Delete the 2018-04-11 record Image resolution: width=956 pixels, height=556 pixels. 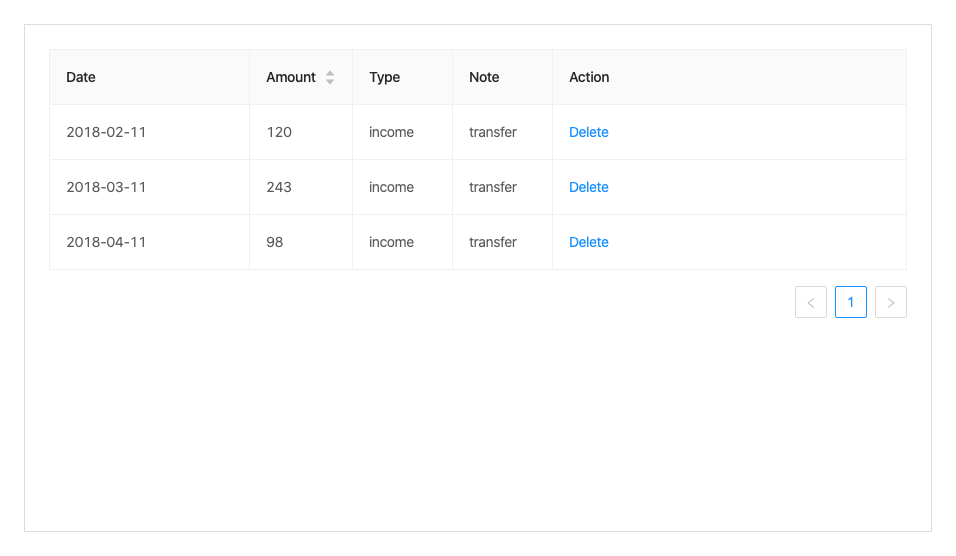click(x=589, y=242)
